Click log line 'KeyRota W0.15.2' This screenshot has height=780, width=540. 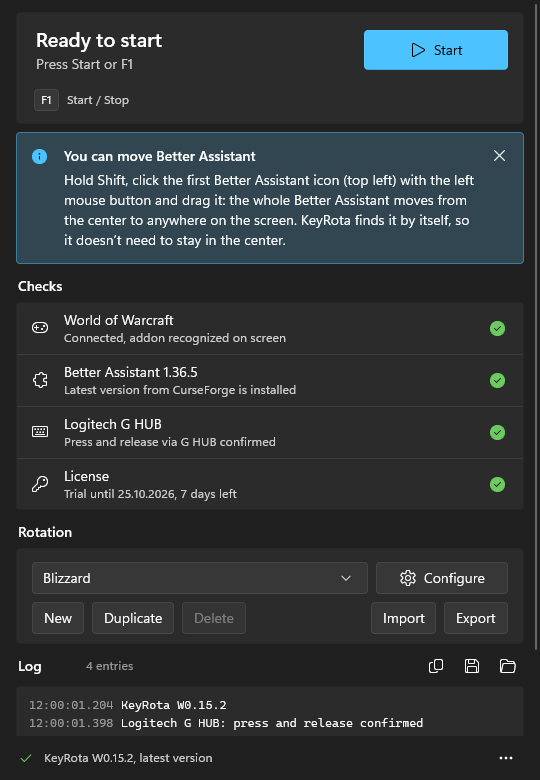(x=174, y=705)
